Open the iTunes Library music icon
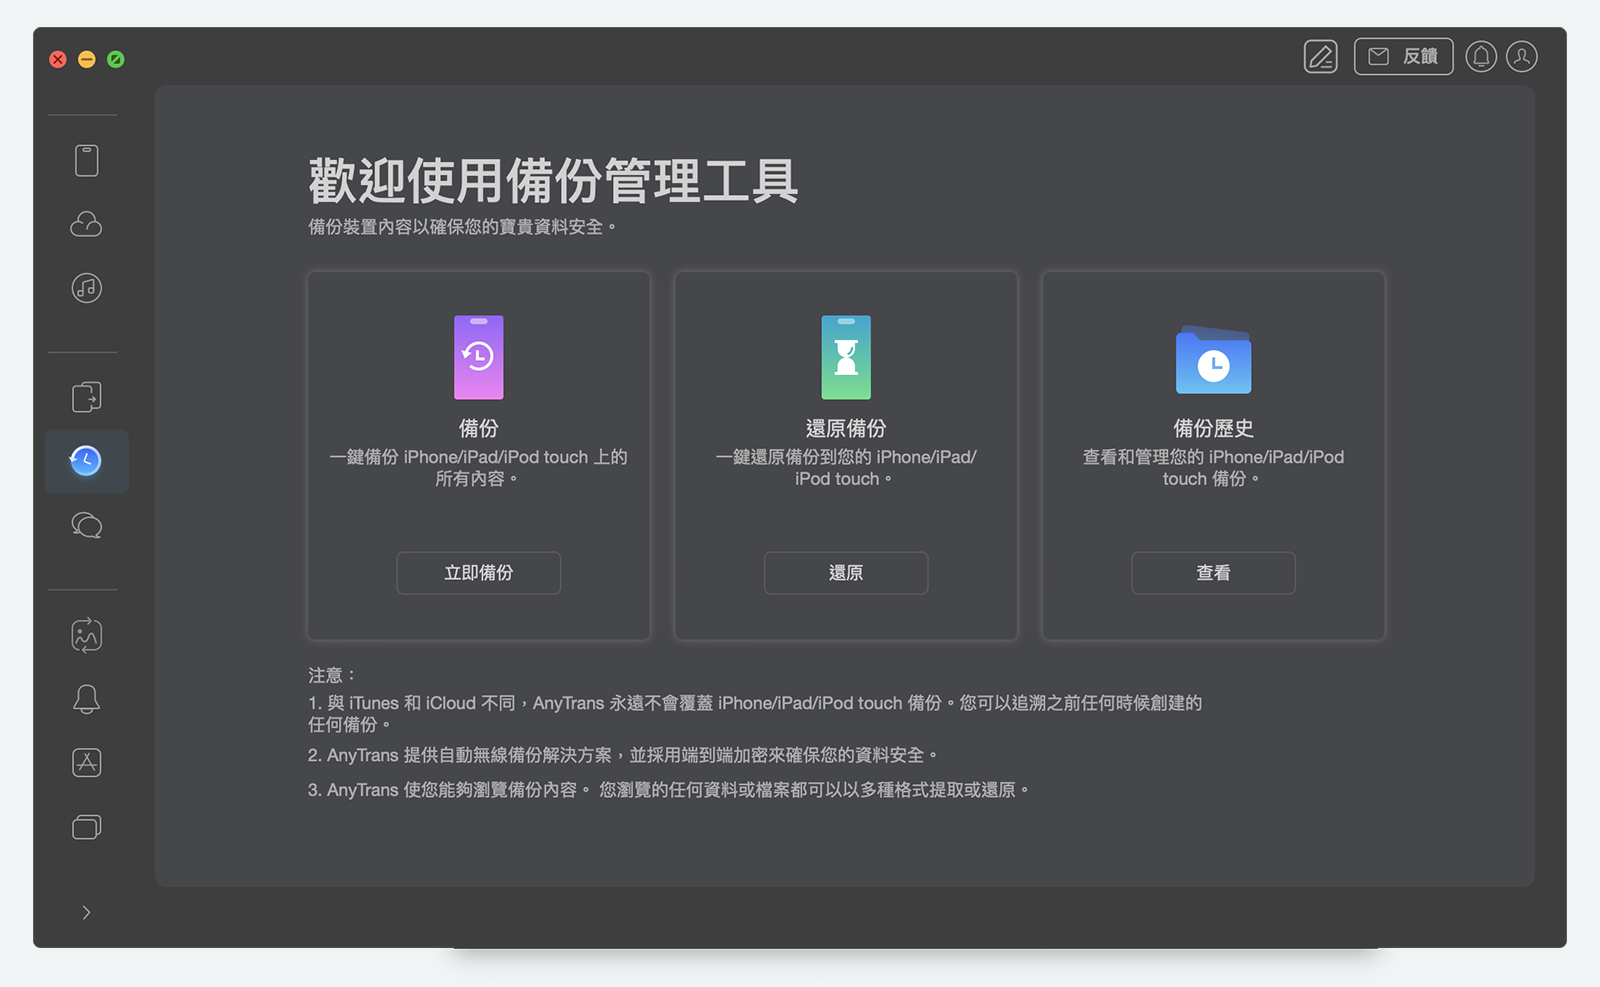 point(87,288)
